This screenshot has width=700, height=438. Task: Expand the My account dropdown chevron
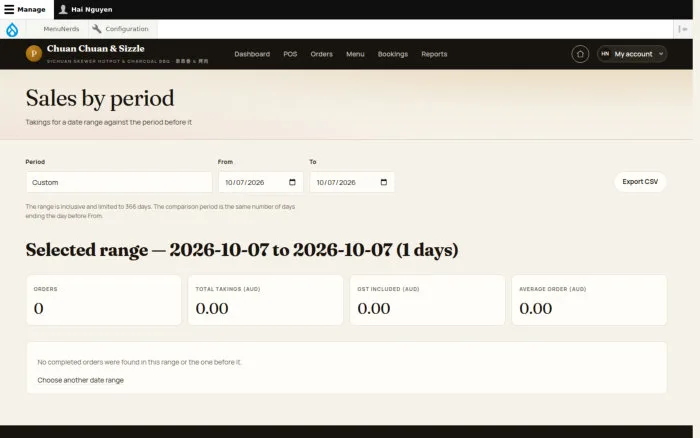pos(661,54)
